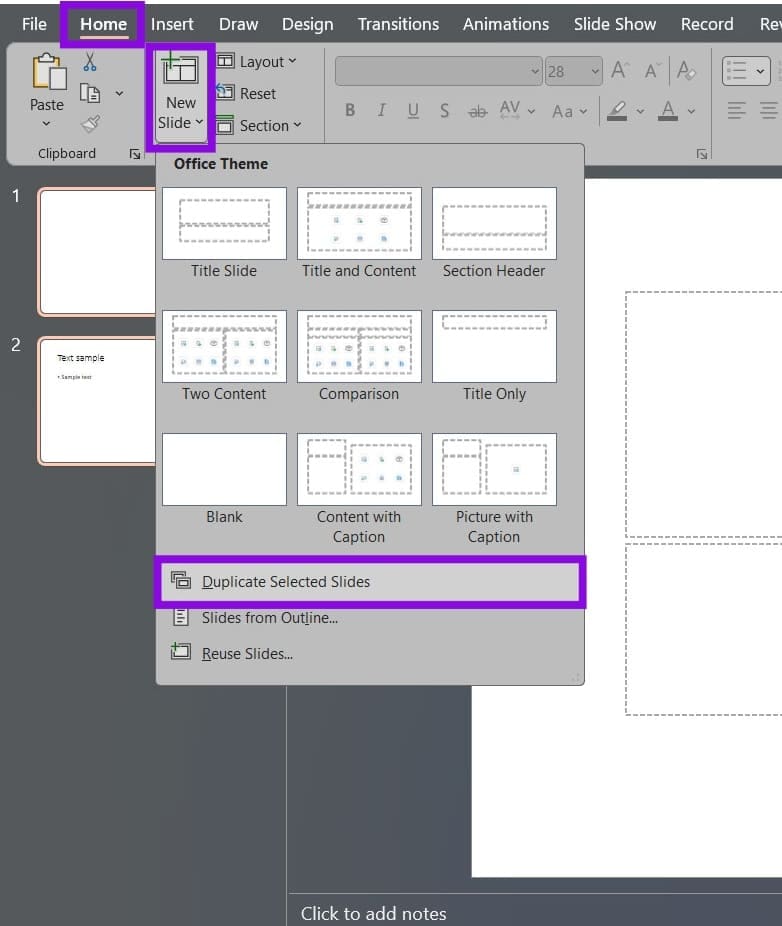Click the Cut scissors icon
Image resolution: width=782 pixels, height=926 pixels.
(90, 61)
